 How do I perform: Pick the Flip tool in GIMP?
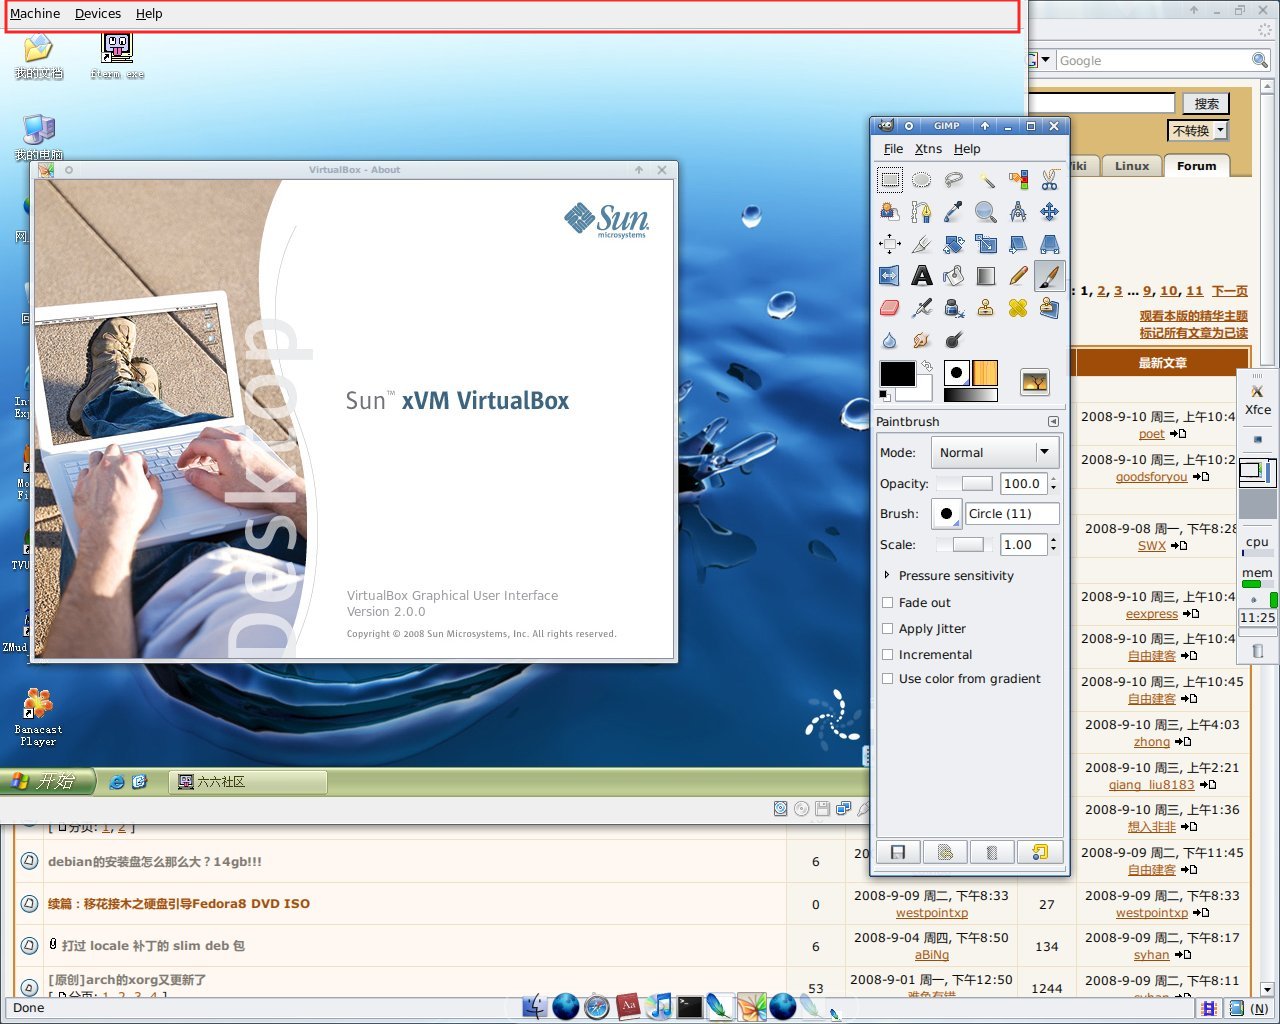[890, 276]
